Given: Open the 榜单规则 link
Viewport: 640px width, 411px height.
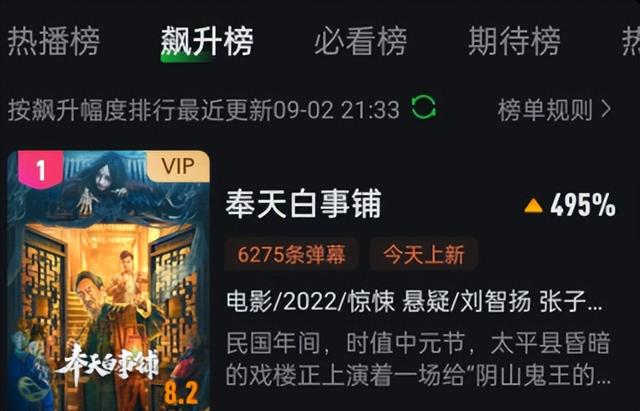Looking at the screenshot, I should coord(545,109).
